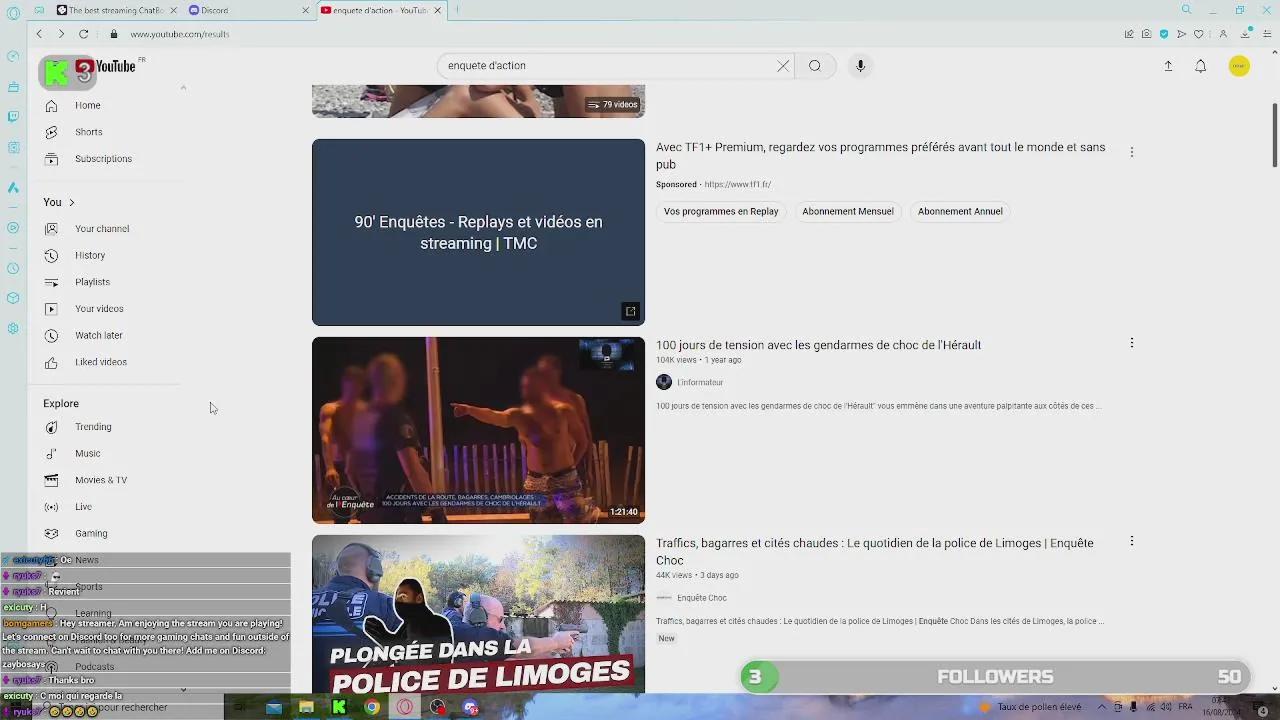This screenshot has height=720, width=1280.
Task: Close the Discord tab
Action: [x=306, y=10]
